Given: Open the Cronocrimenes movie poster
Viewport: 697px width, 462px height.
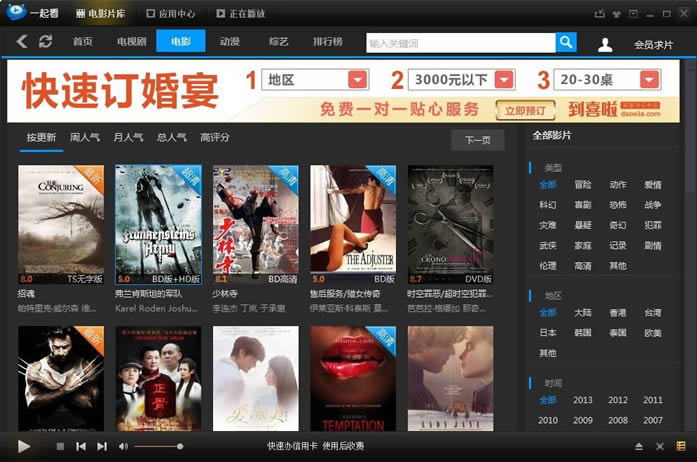Looking at the screenshot, I should coord(450,225).
